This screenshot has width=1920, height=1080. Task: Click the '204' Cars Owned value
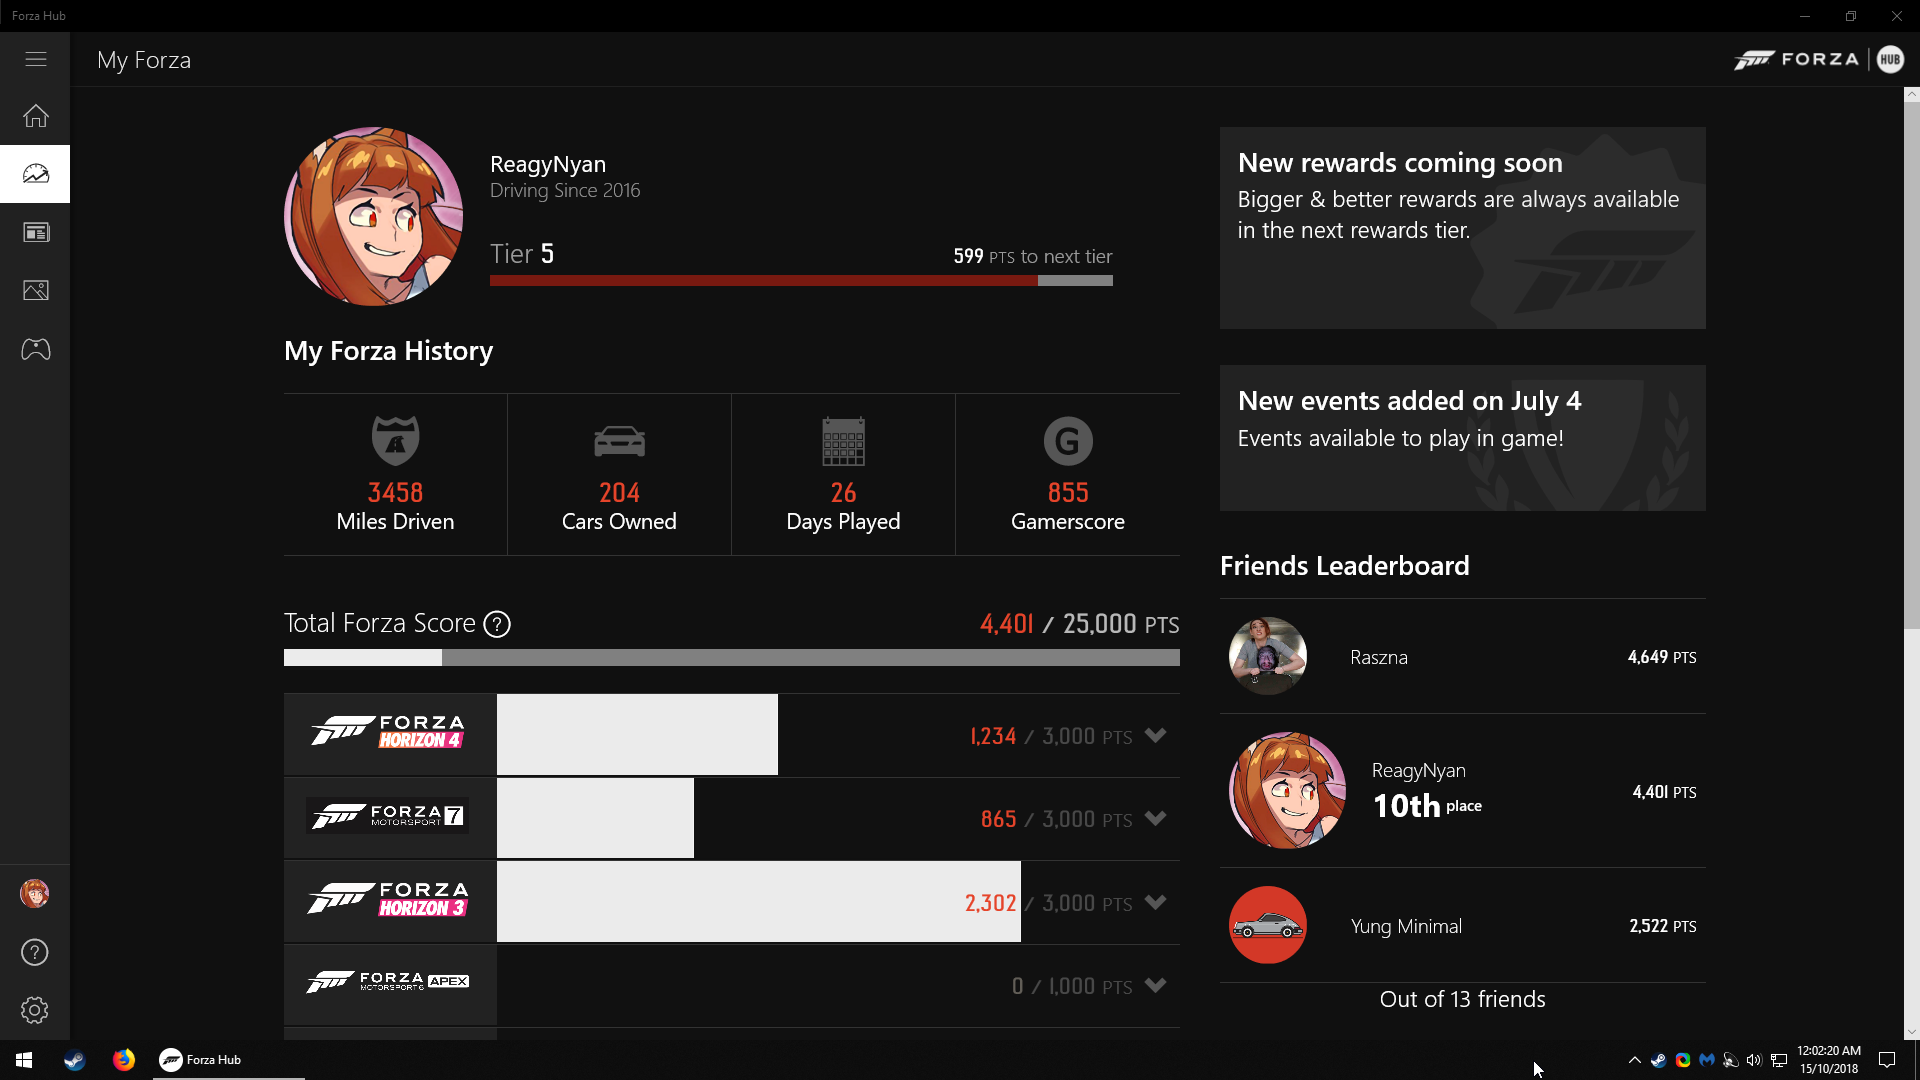619,492
